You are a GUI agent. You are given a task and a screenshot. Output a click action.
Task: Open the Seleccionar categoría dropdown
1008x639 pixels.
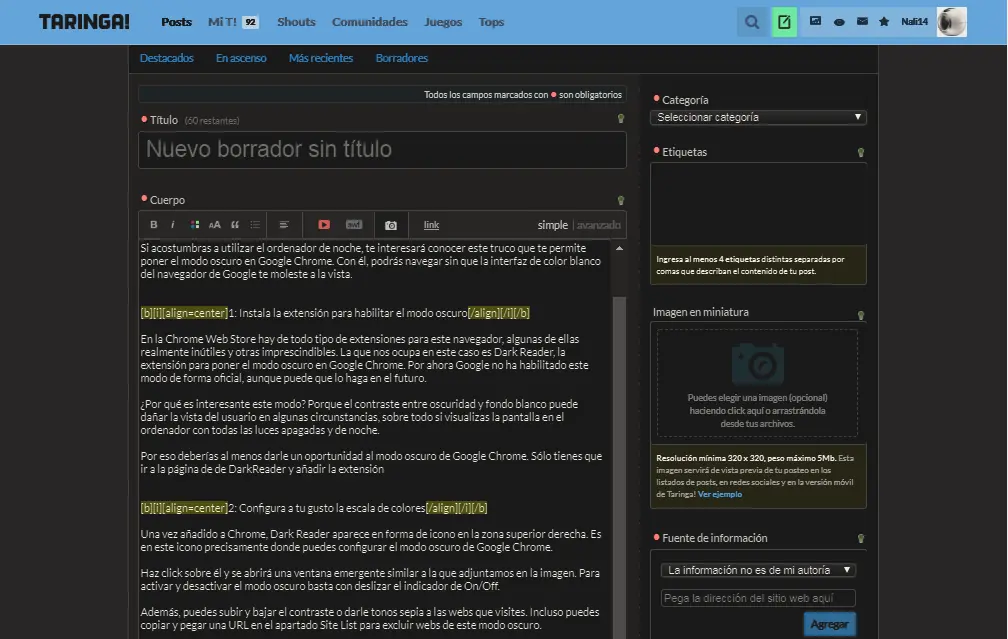(x=759, y=117)
